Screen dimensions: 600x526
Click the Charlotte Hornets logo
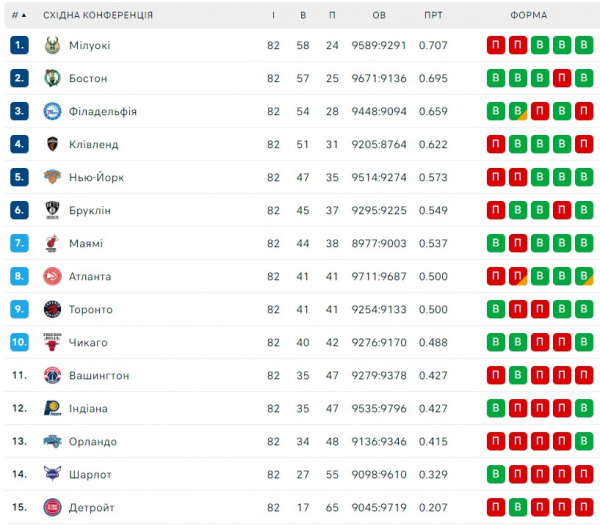(52, 474)
